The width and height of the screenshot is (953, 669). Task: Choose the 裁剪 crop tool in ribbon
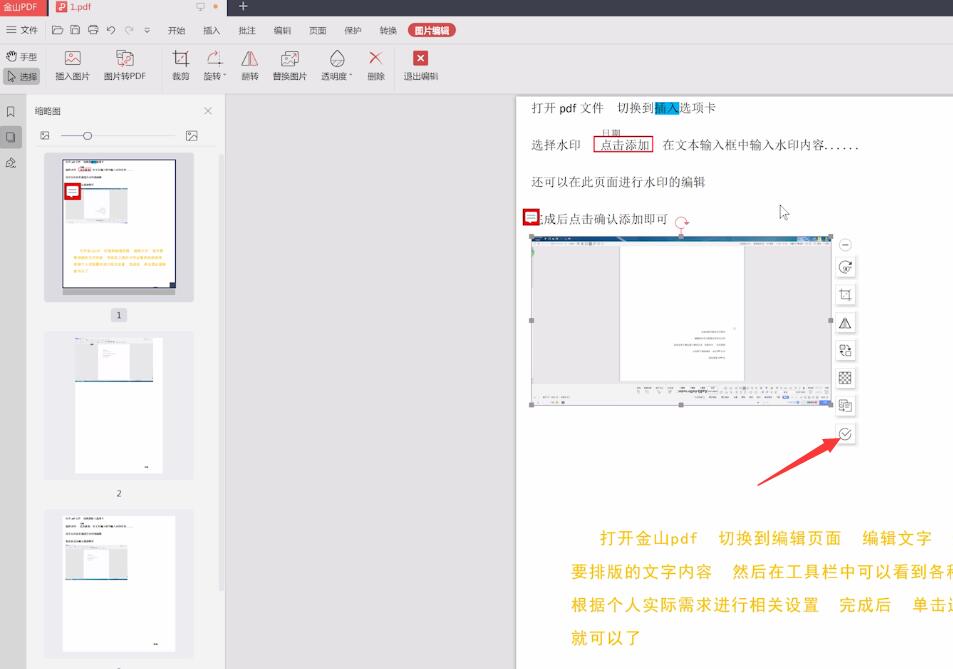[x=181, y=66]
